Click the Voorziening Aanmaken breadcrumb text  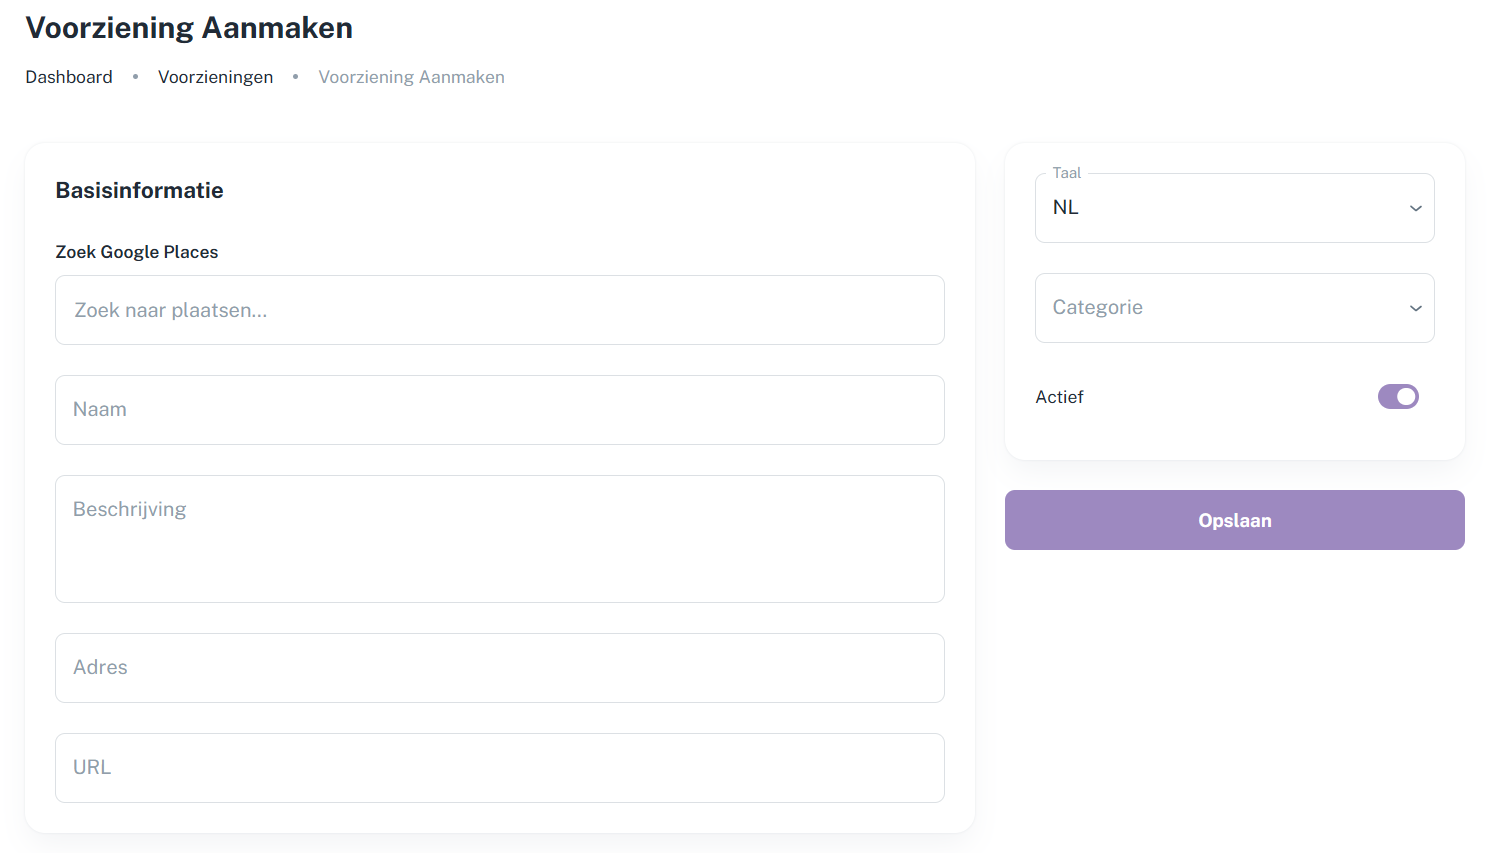(411, 77)
